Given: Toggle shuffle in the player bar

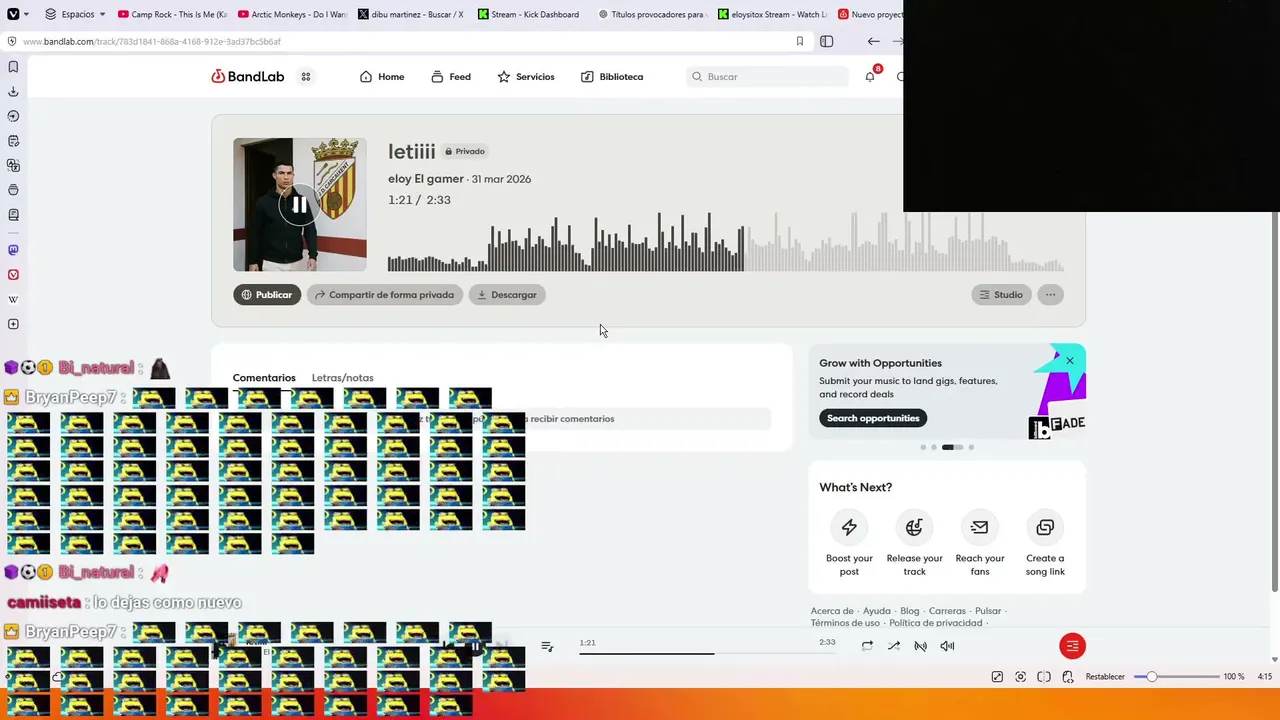Looking at the screenshot, I should tap(894, 646).
